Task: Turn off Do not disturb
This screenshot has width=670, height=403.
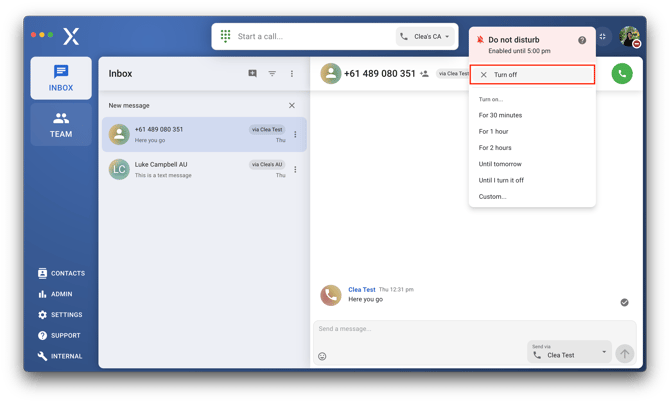Action: coord(532,75)
